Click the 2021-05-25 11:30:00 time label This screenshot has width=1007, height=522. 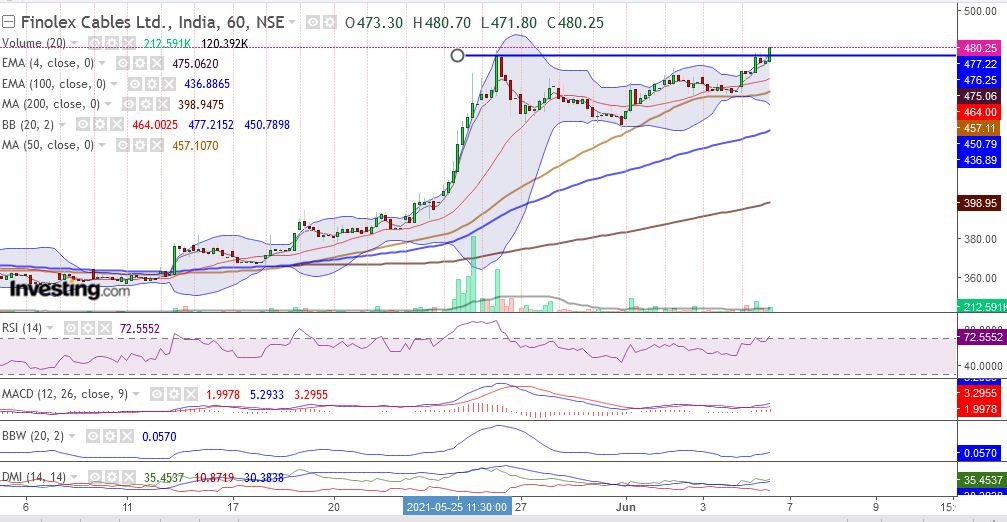(457, 507)
